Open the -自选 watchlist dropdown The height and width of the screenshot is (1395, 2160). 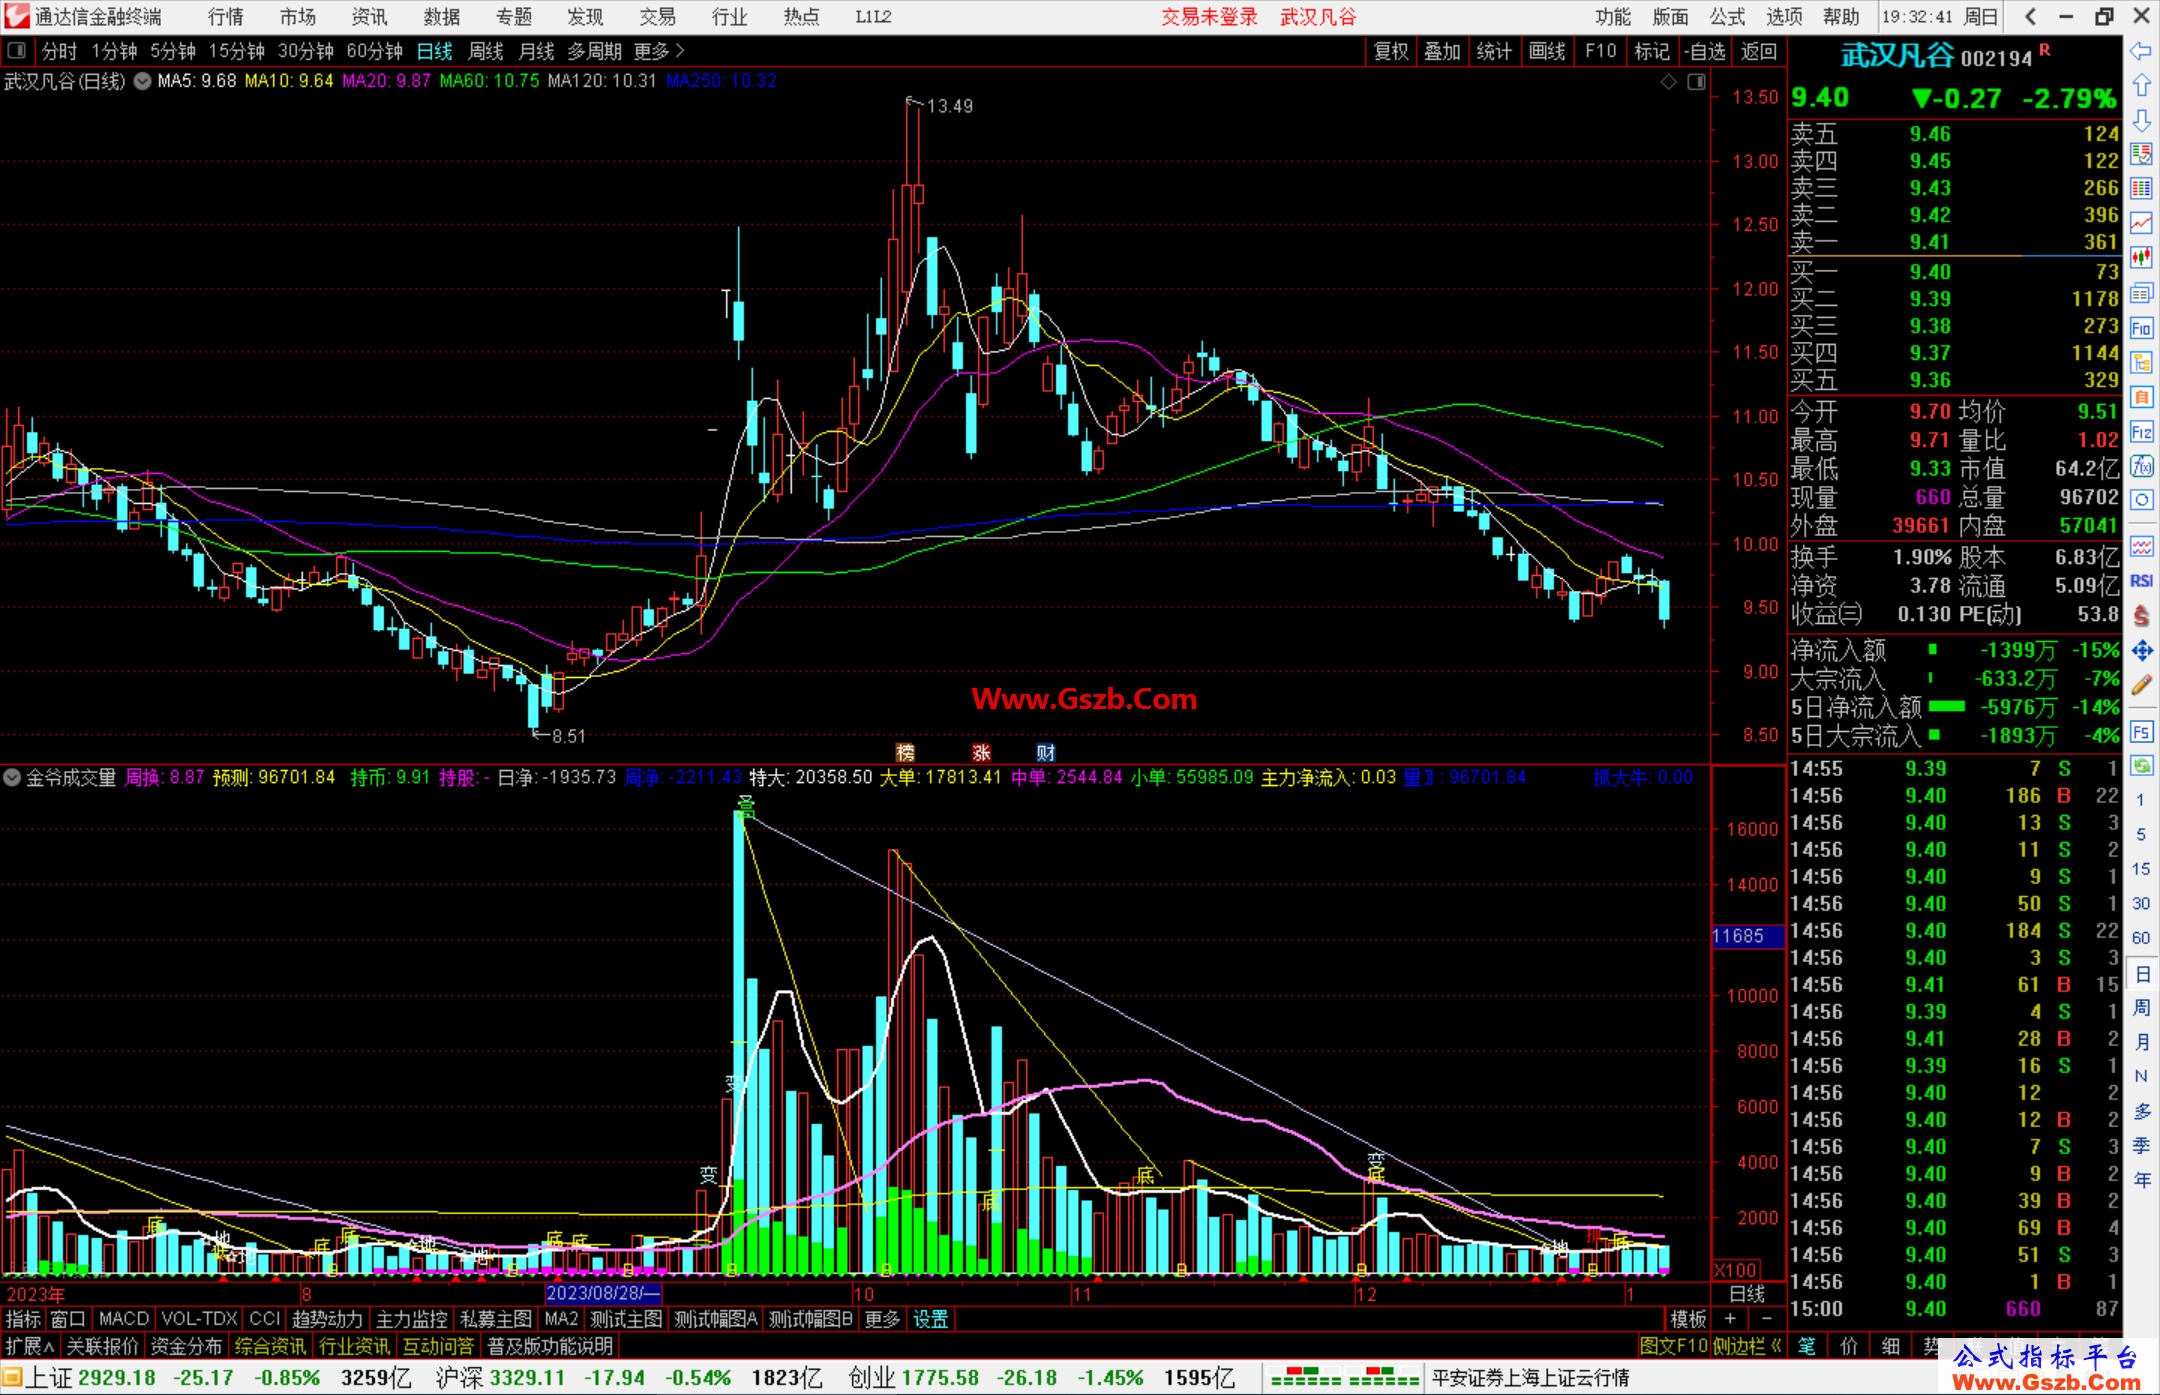click(x=1704, y=51)
